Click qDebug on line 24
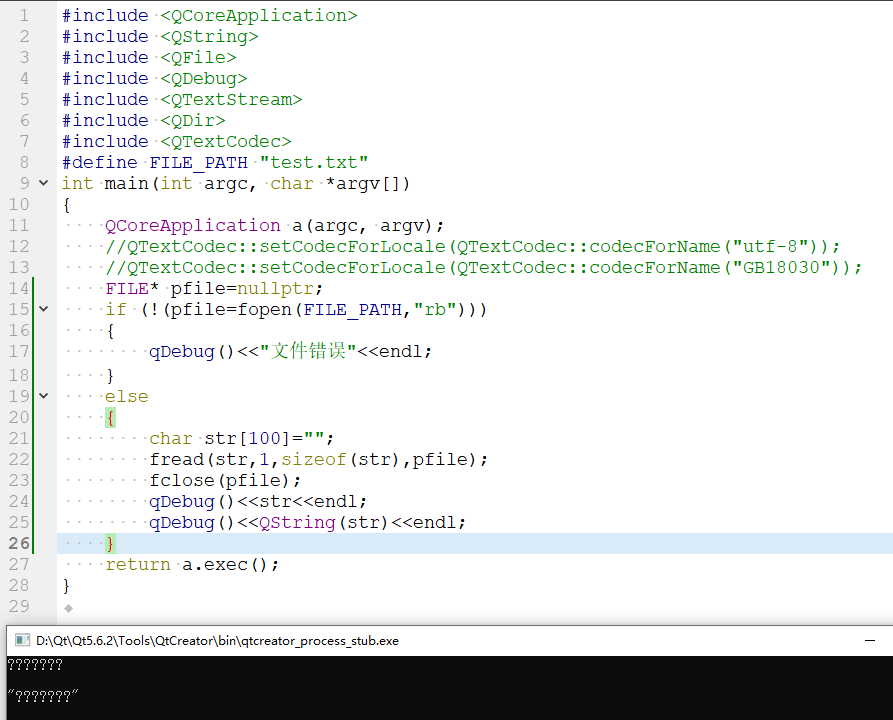Image resolution: width=893 pixels, height=720 pixels. tap(182, 502)
